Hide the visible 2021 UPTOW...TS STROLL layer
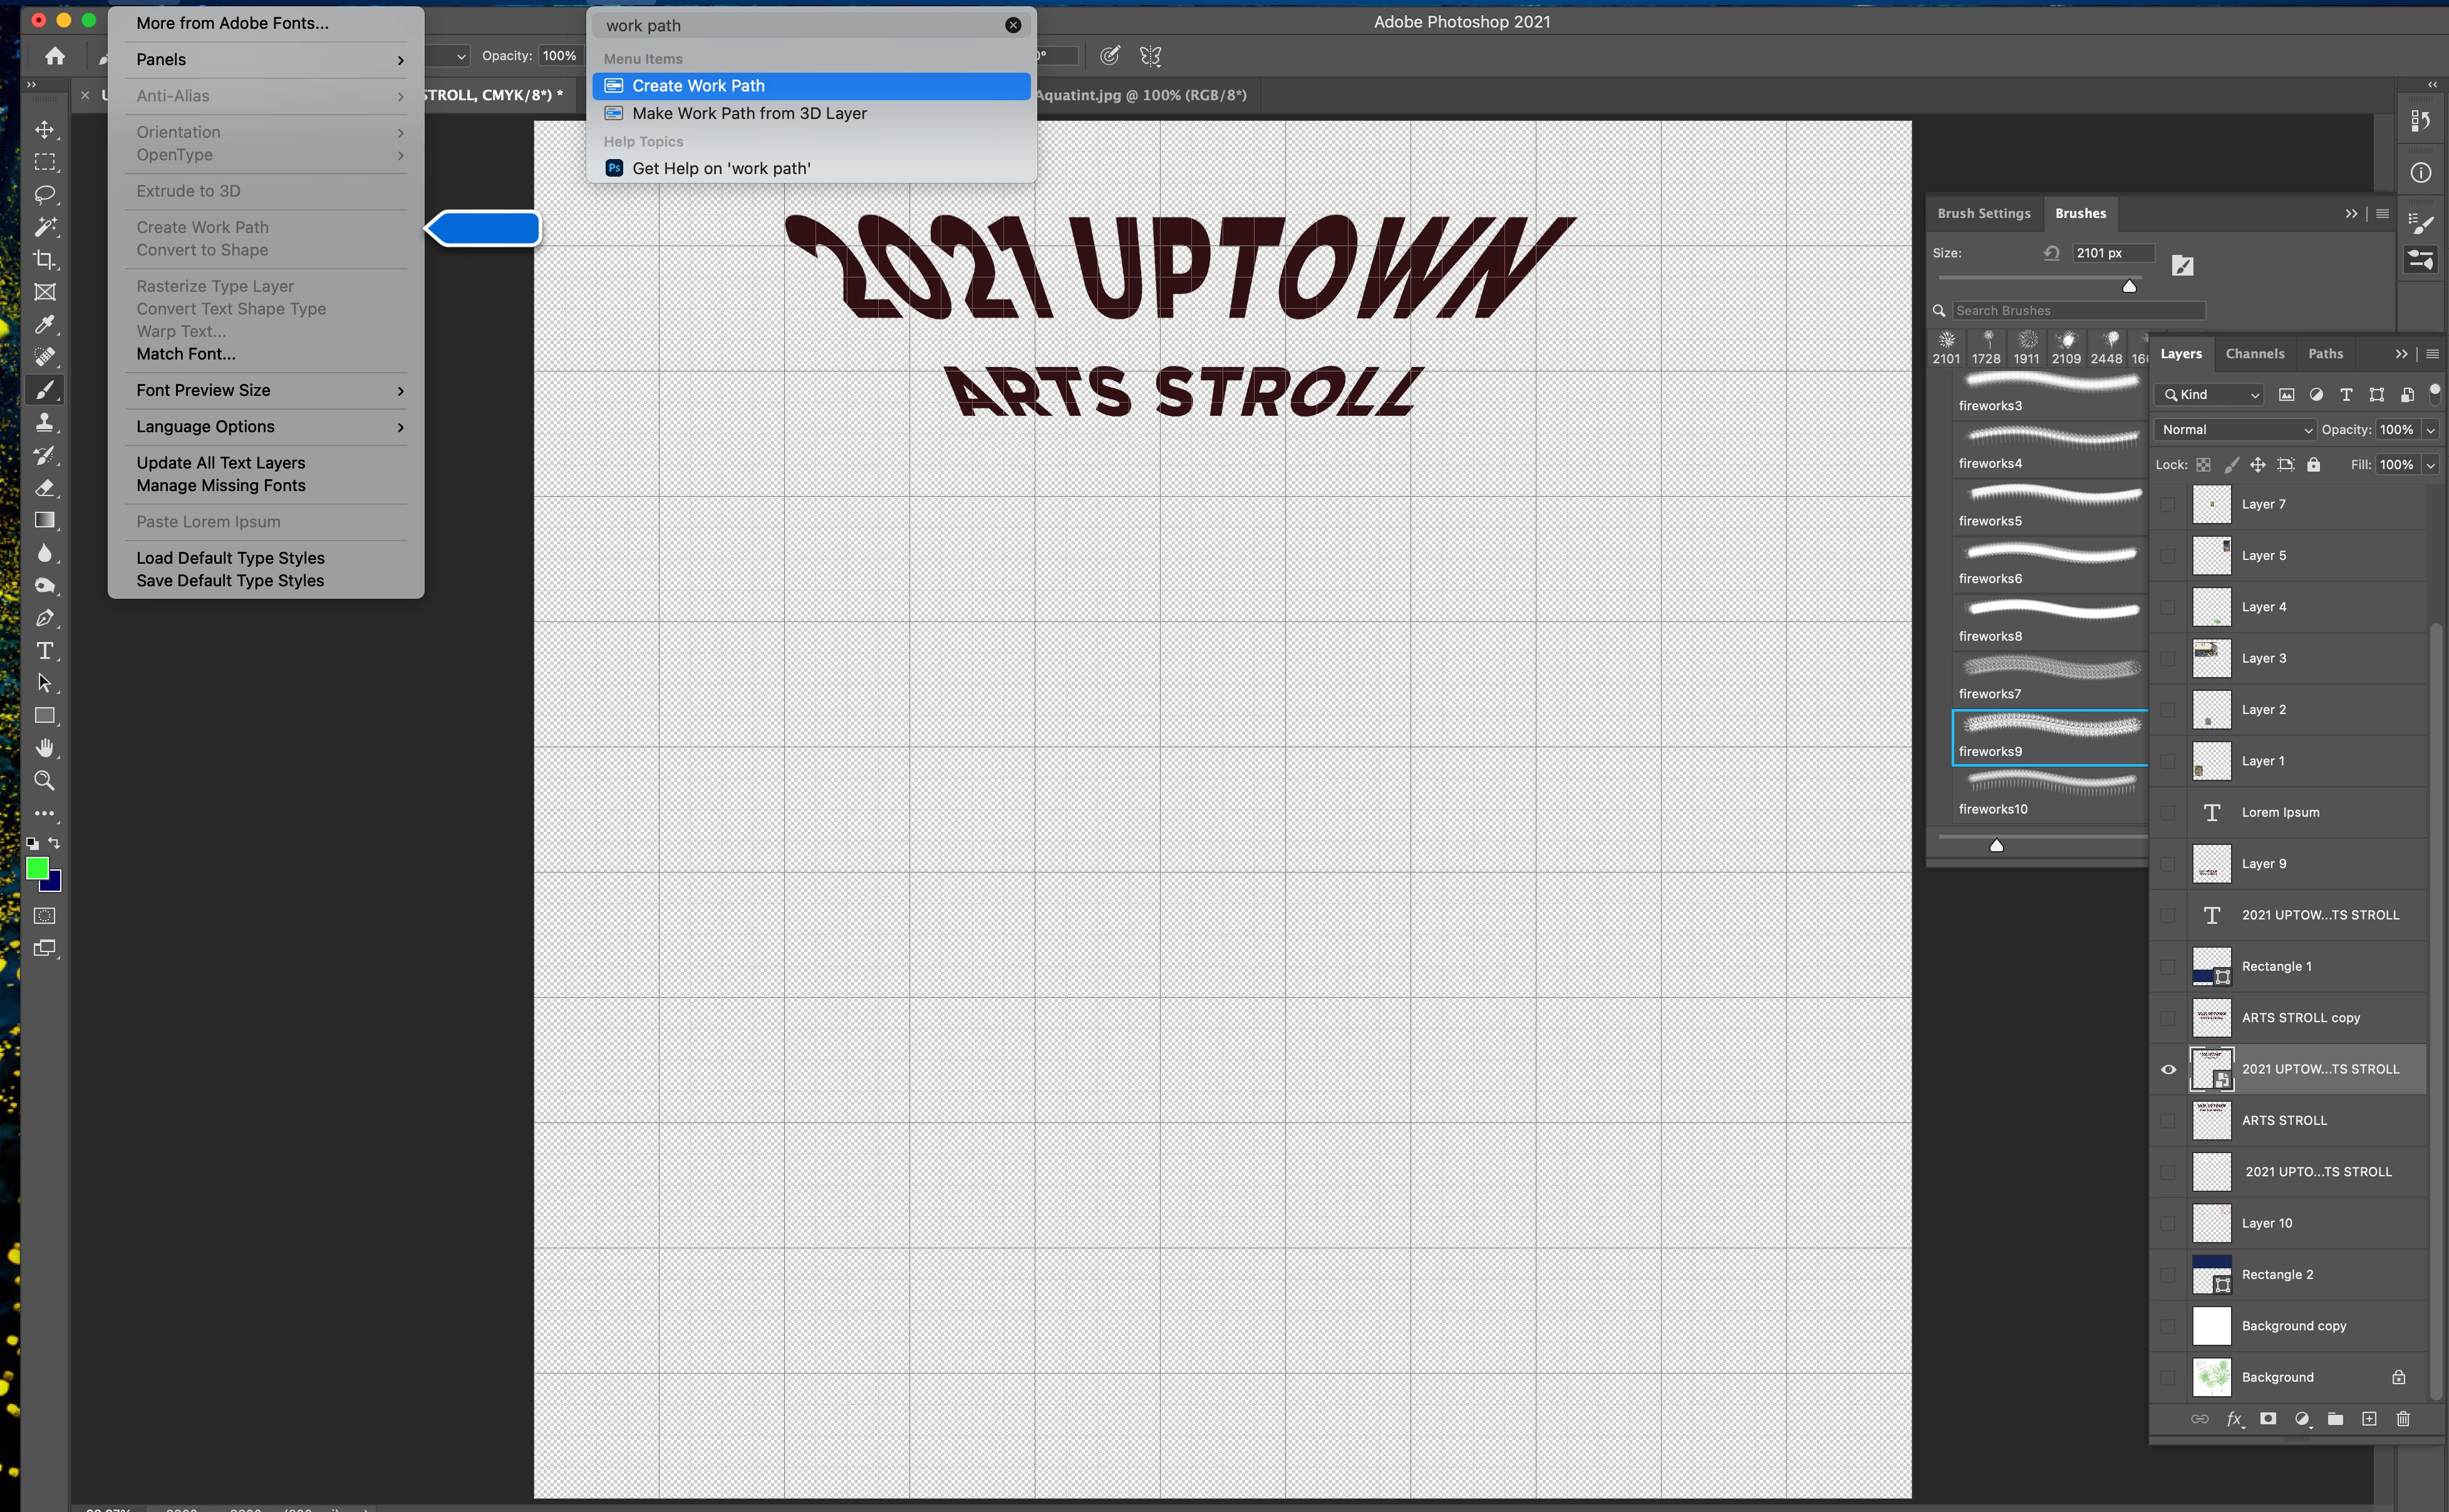Viewport: 2449px width, 1512px height. tap(2168, 1069)
